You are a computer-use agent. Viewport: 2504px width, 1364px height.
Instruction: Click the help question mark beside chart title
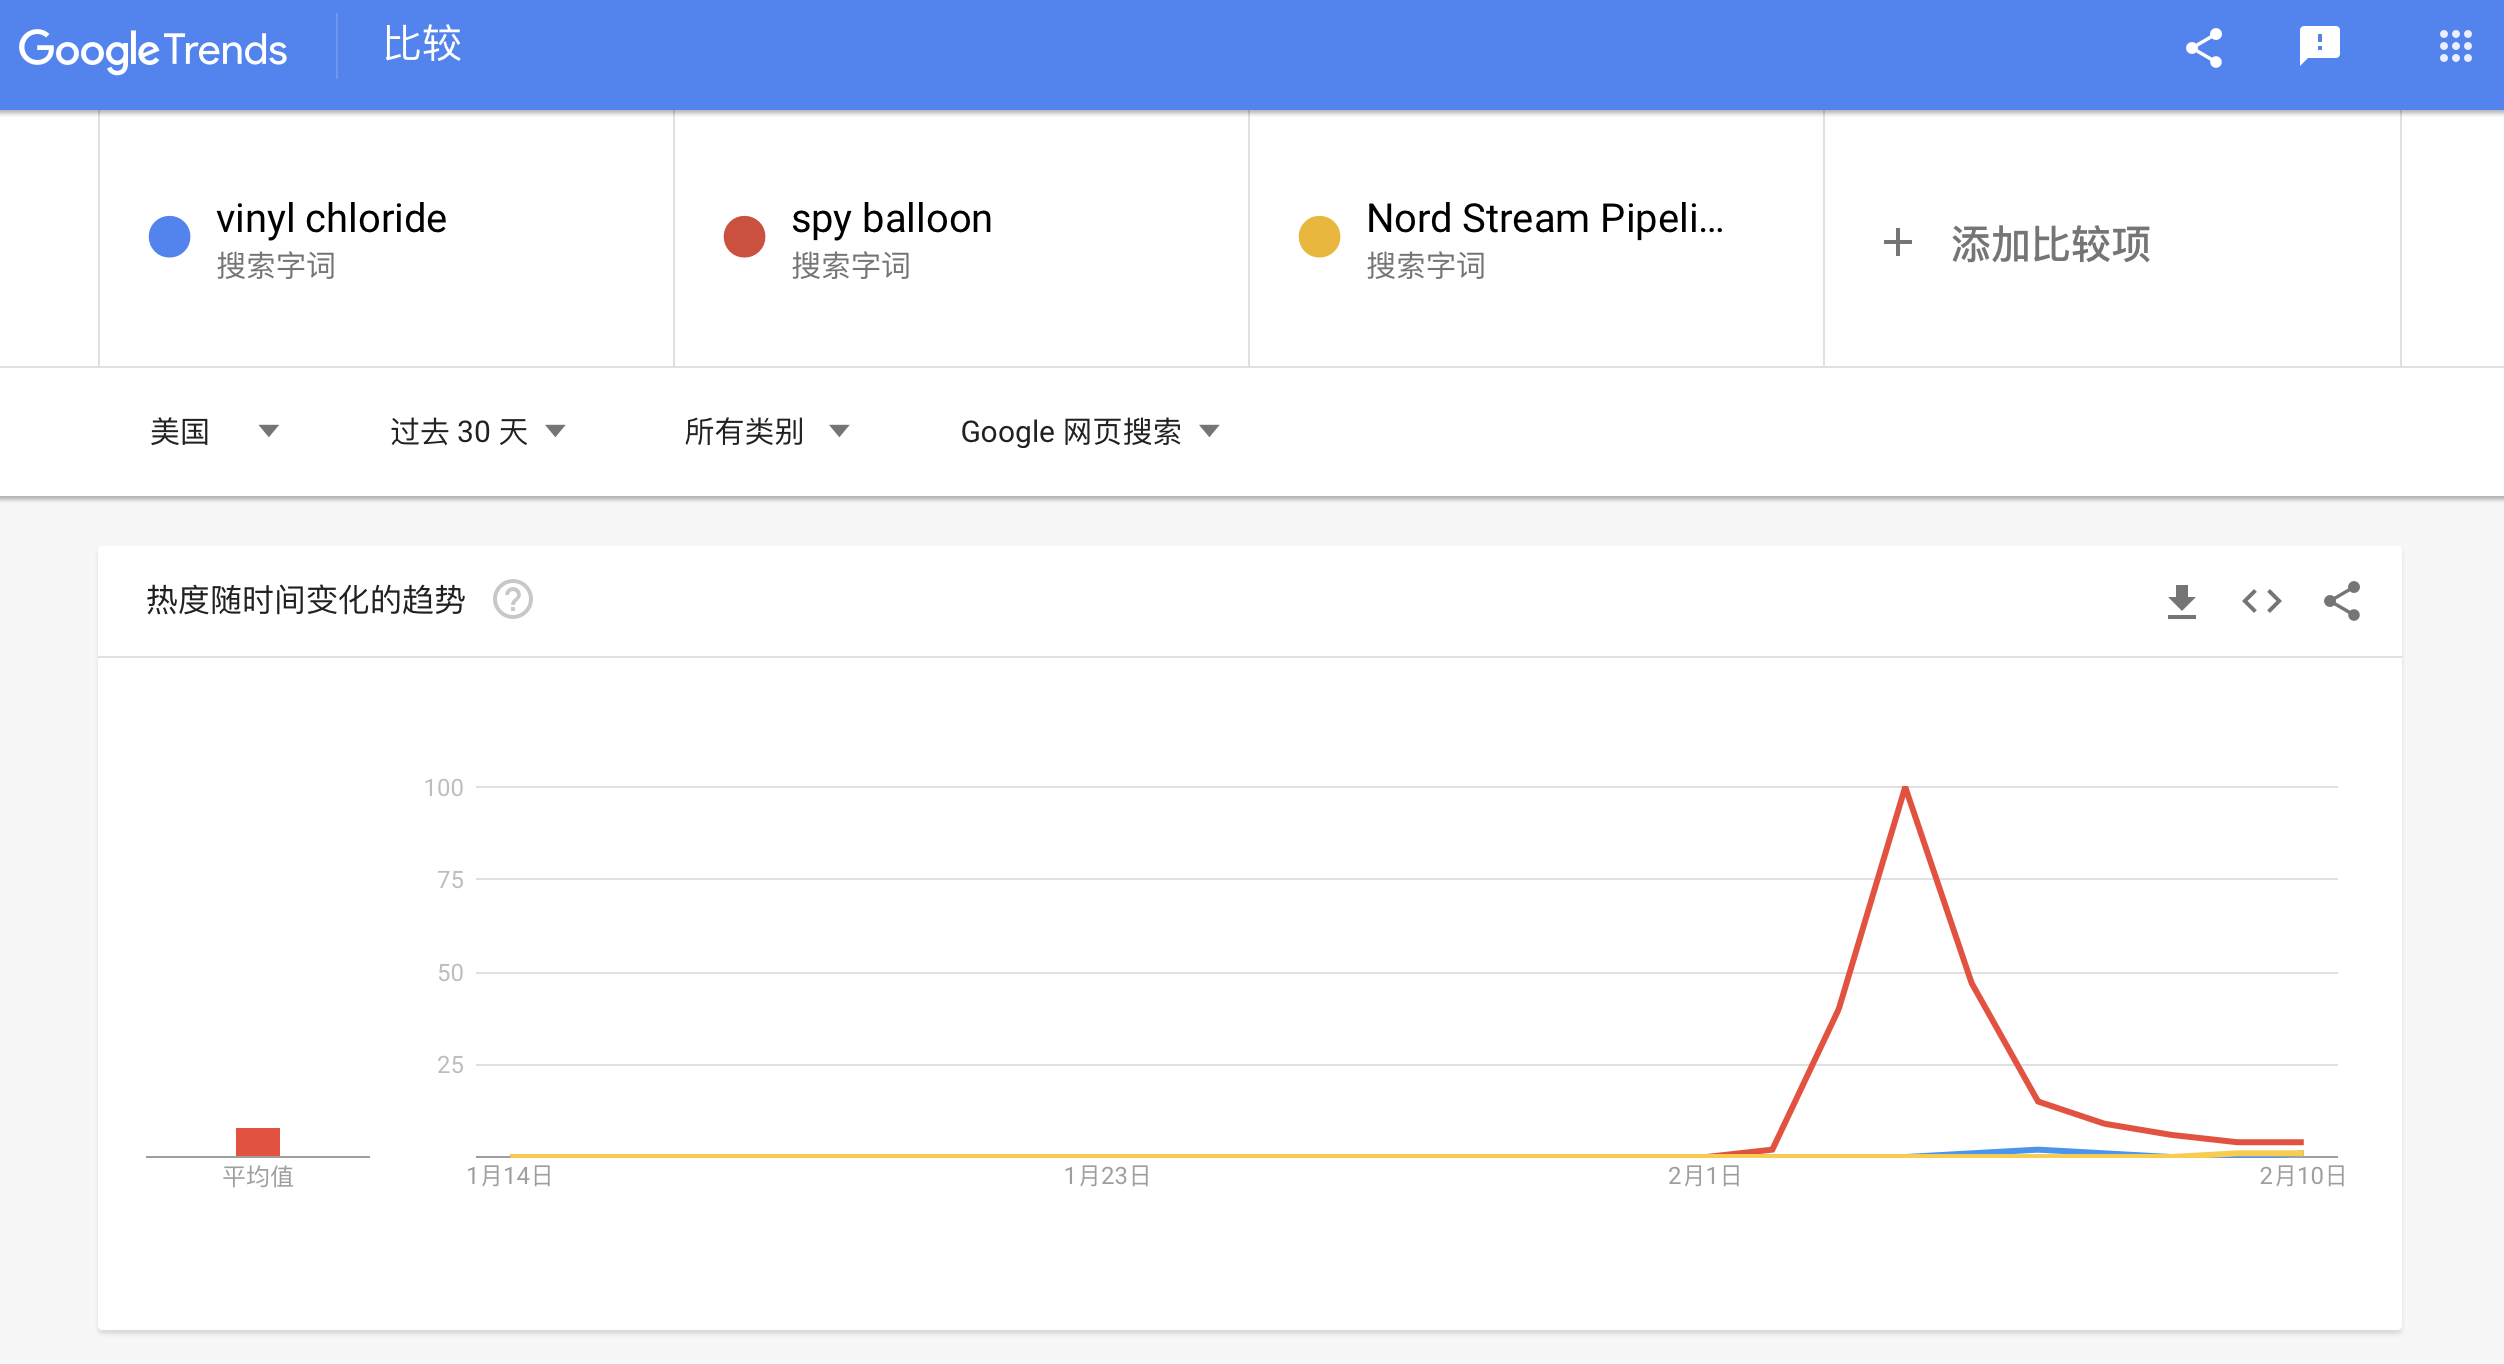click(x=513, y=600)
